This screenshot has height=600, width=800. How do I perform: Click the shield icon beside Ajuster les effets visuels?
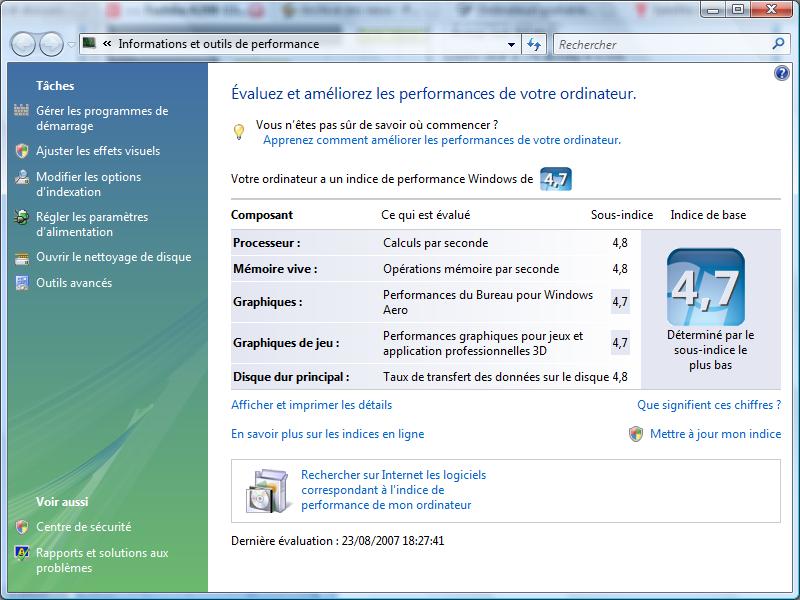point(22,151)
